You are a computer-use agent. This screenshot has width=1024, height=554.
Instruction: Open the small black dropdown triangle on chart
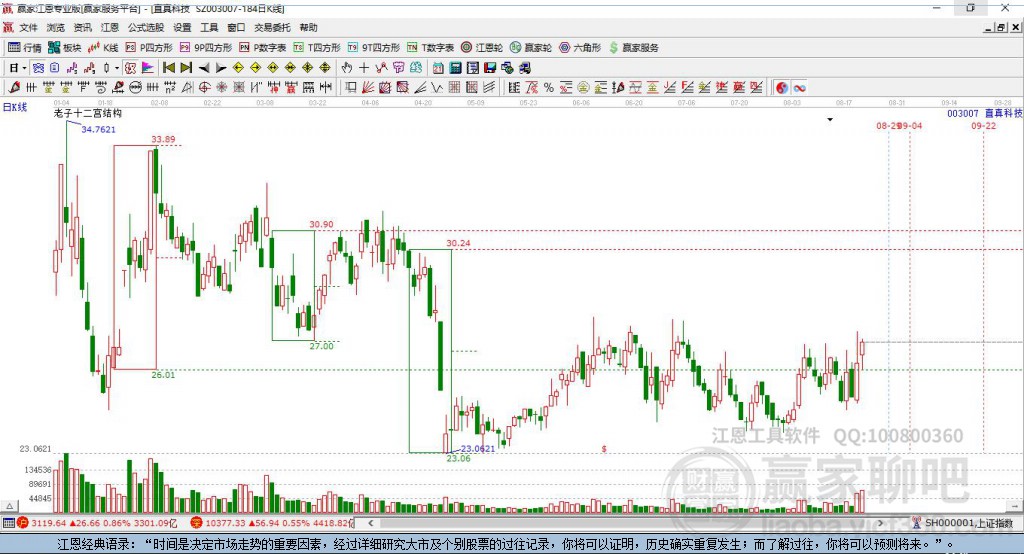(830, 120)
